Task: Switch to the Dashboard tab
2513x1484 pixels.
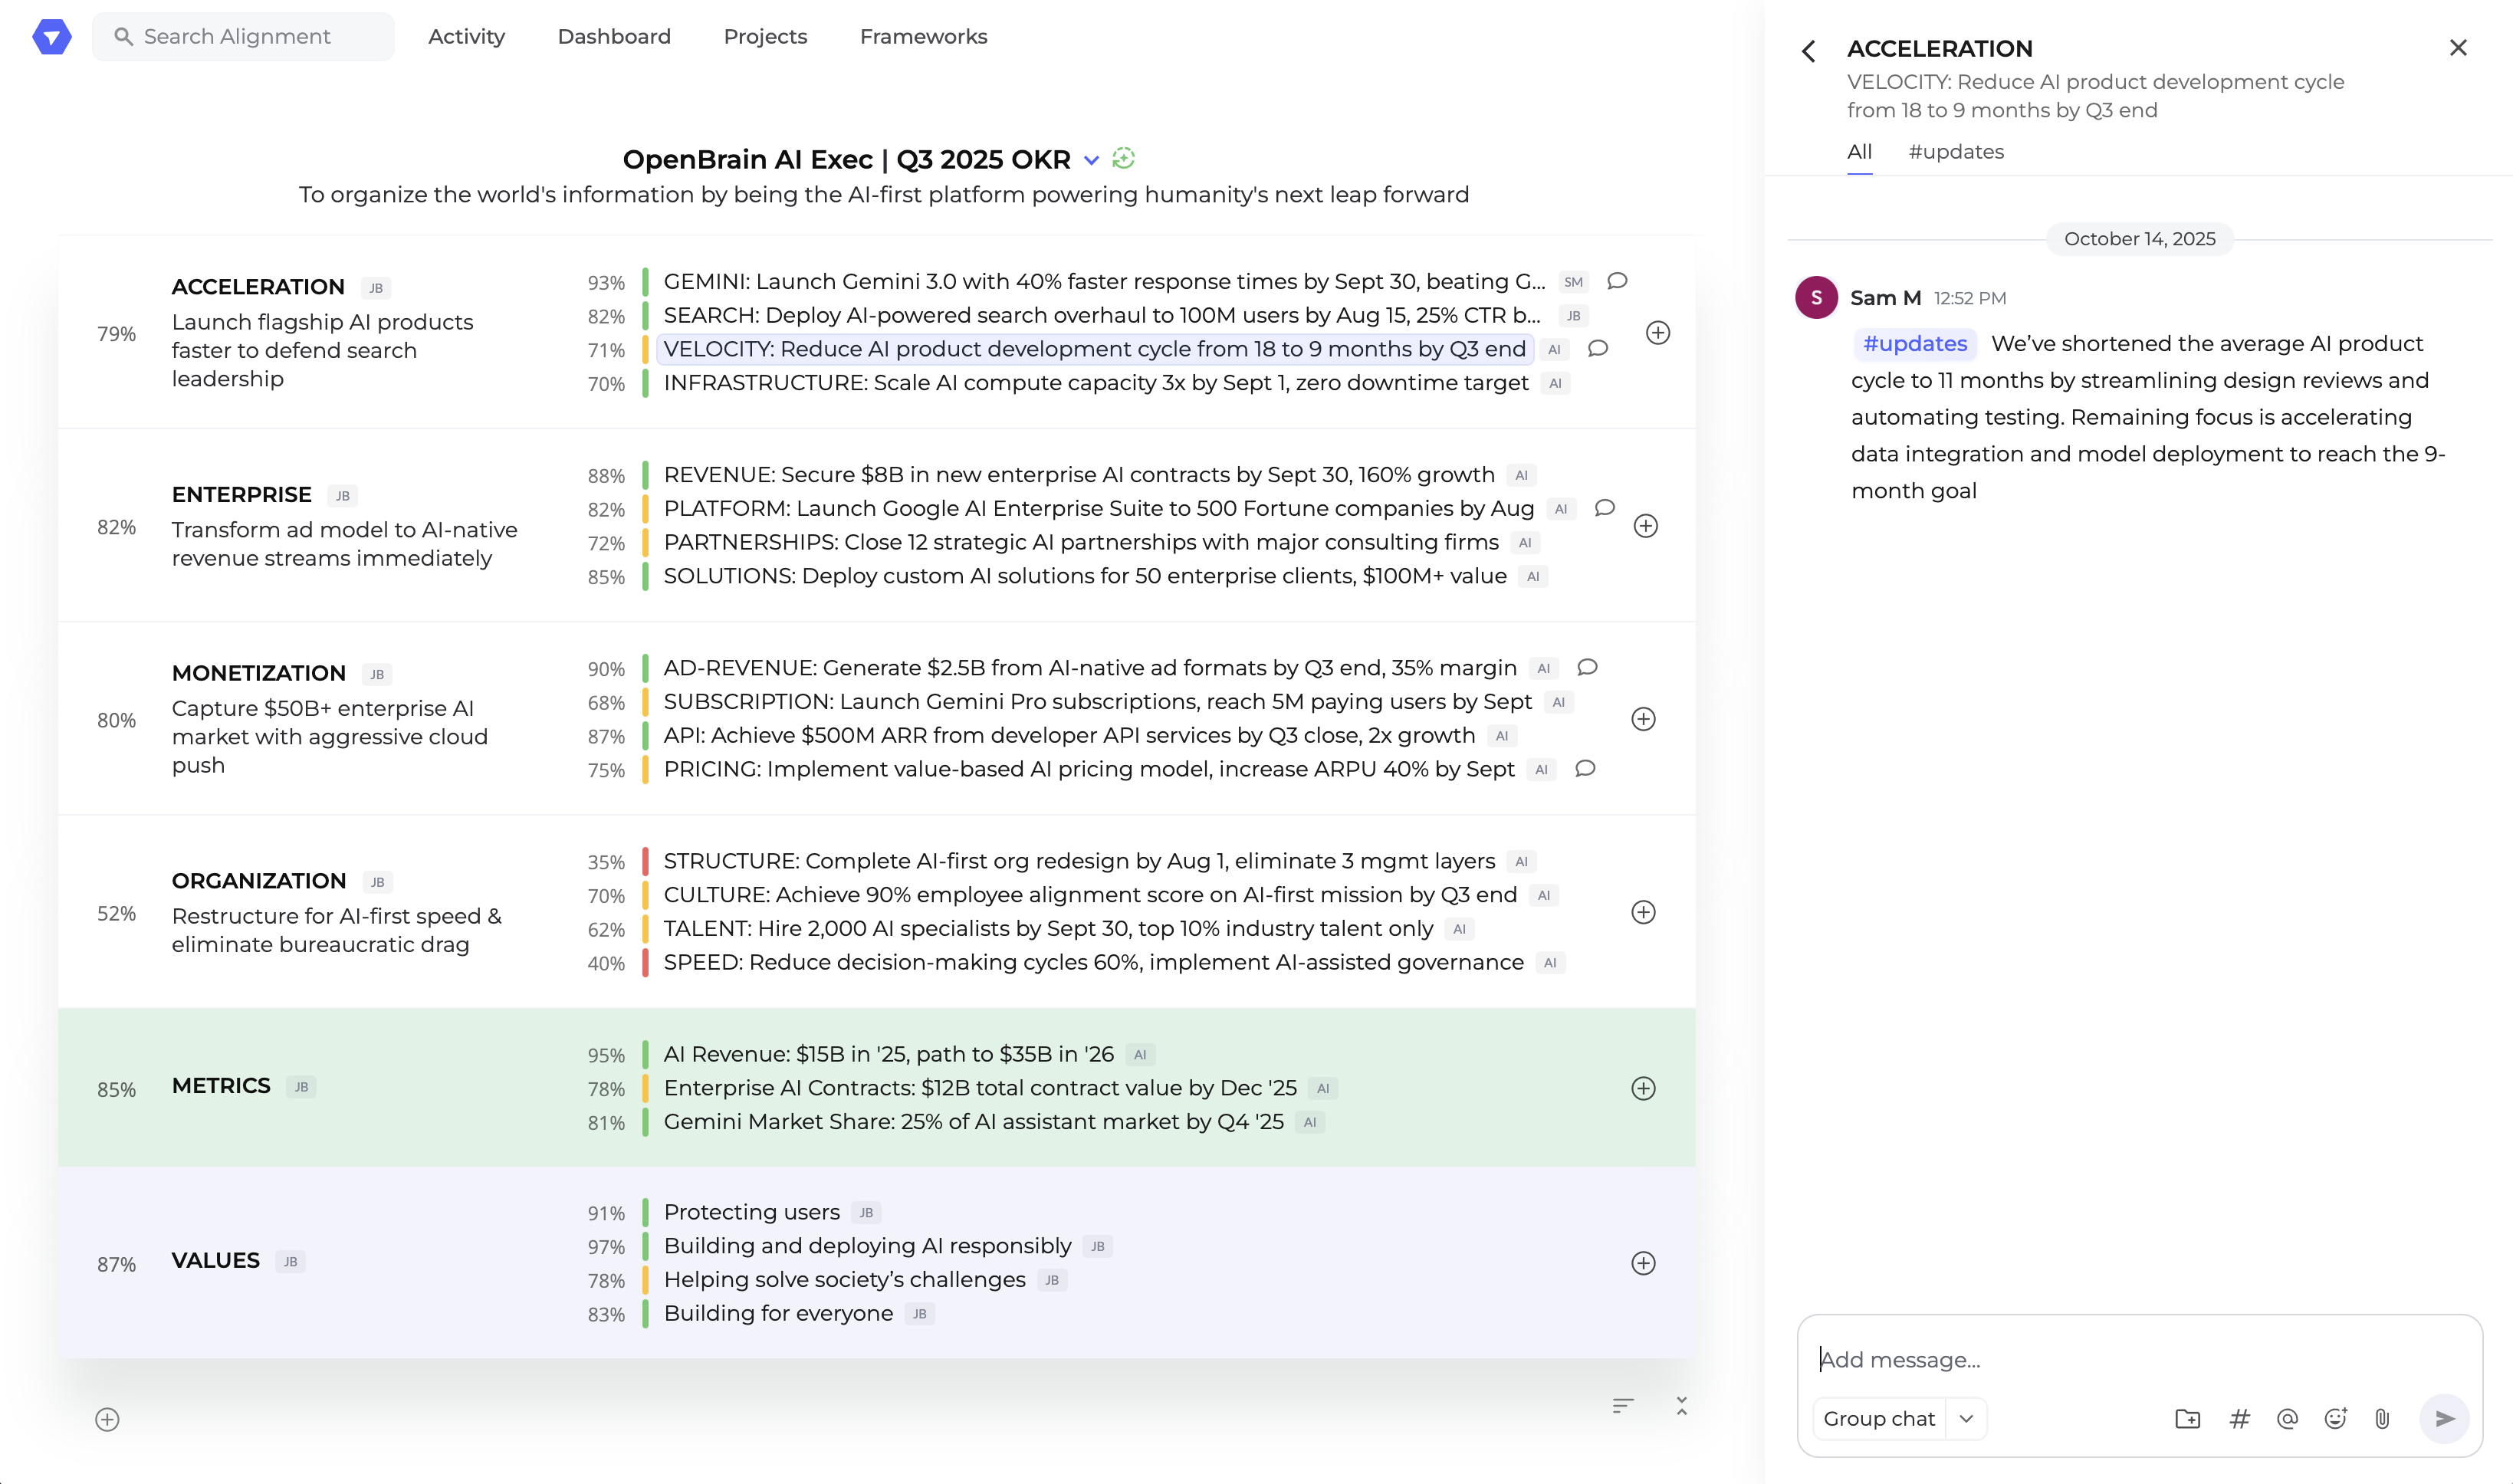Action: [x=614, y=36]
